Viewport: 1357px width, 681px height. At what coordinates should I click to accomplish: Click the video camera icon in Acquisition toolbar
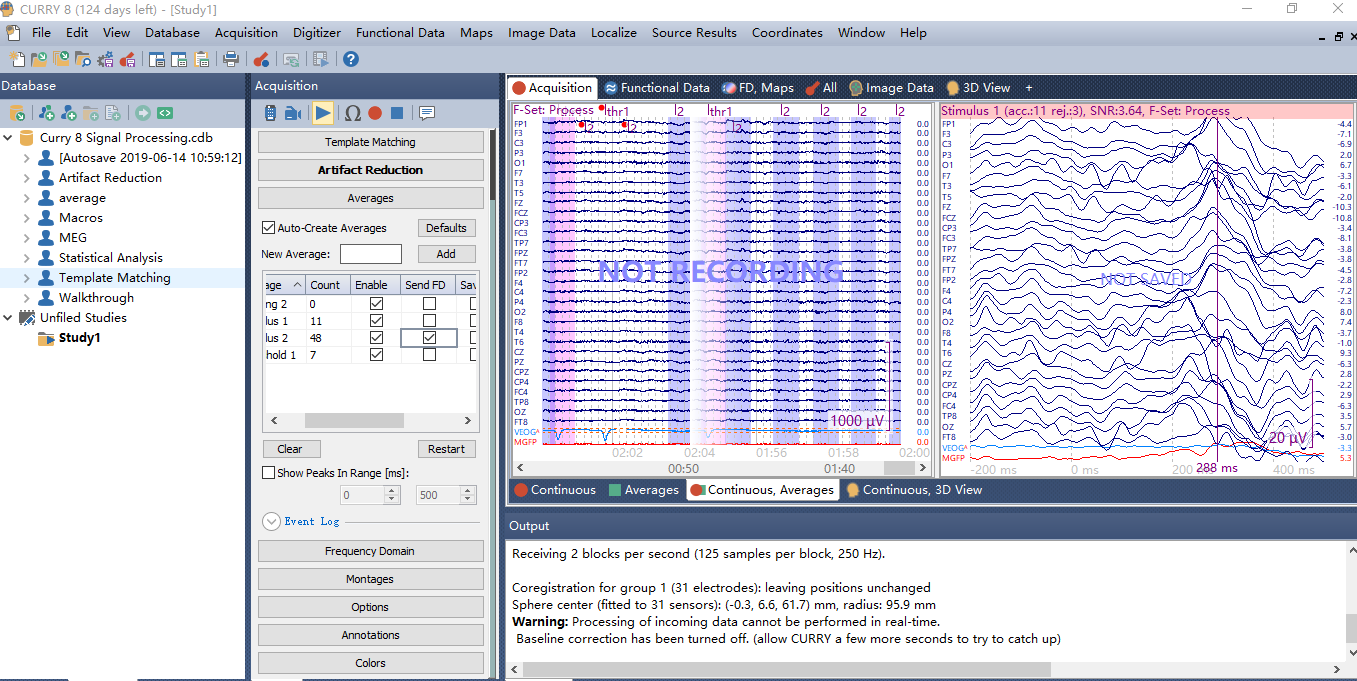coord(293,113)
